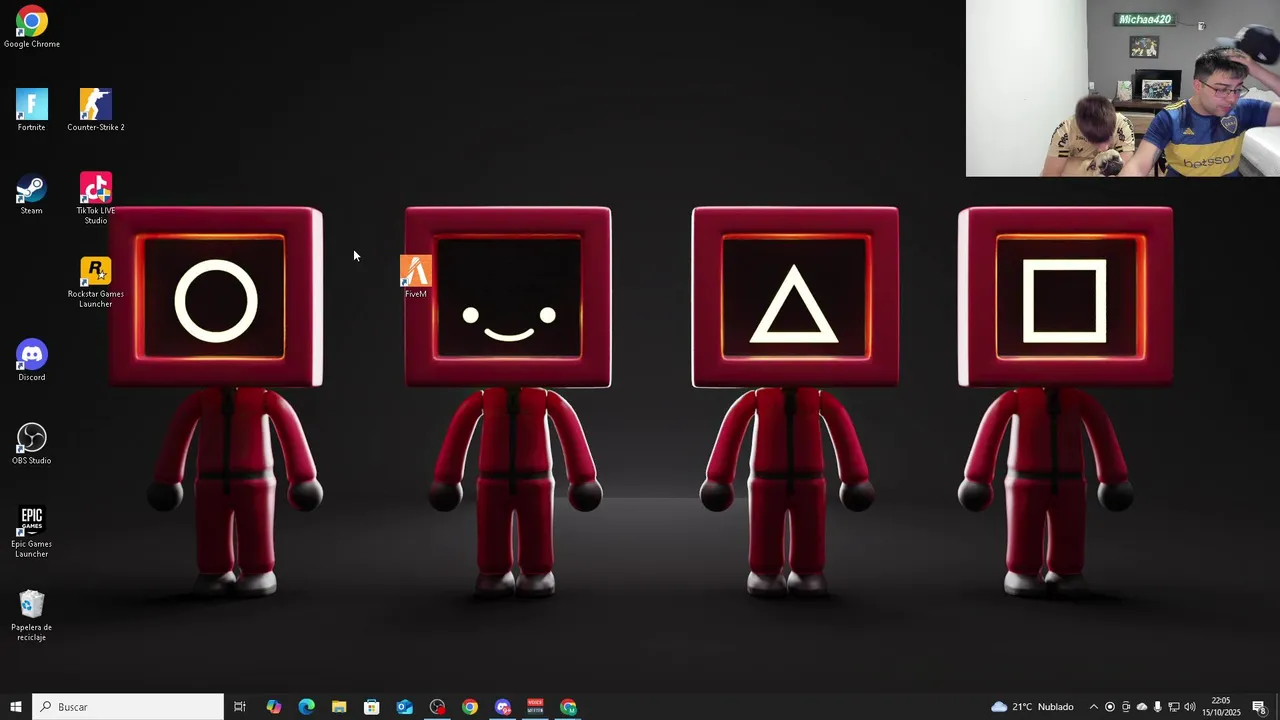Click the webcam overlay video feed
The image size is (1280, 720).
pos(1122,88)
